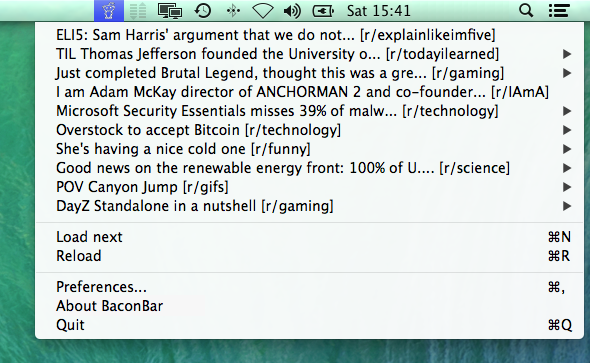Screen dimensions: 590x363
Task: Select TIL Thomas Jefferson post entry
Action: click(309, 54)
